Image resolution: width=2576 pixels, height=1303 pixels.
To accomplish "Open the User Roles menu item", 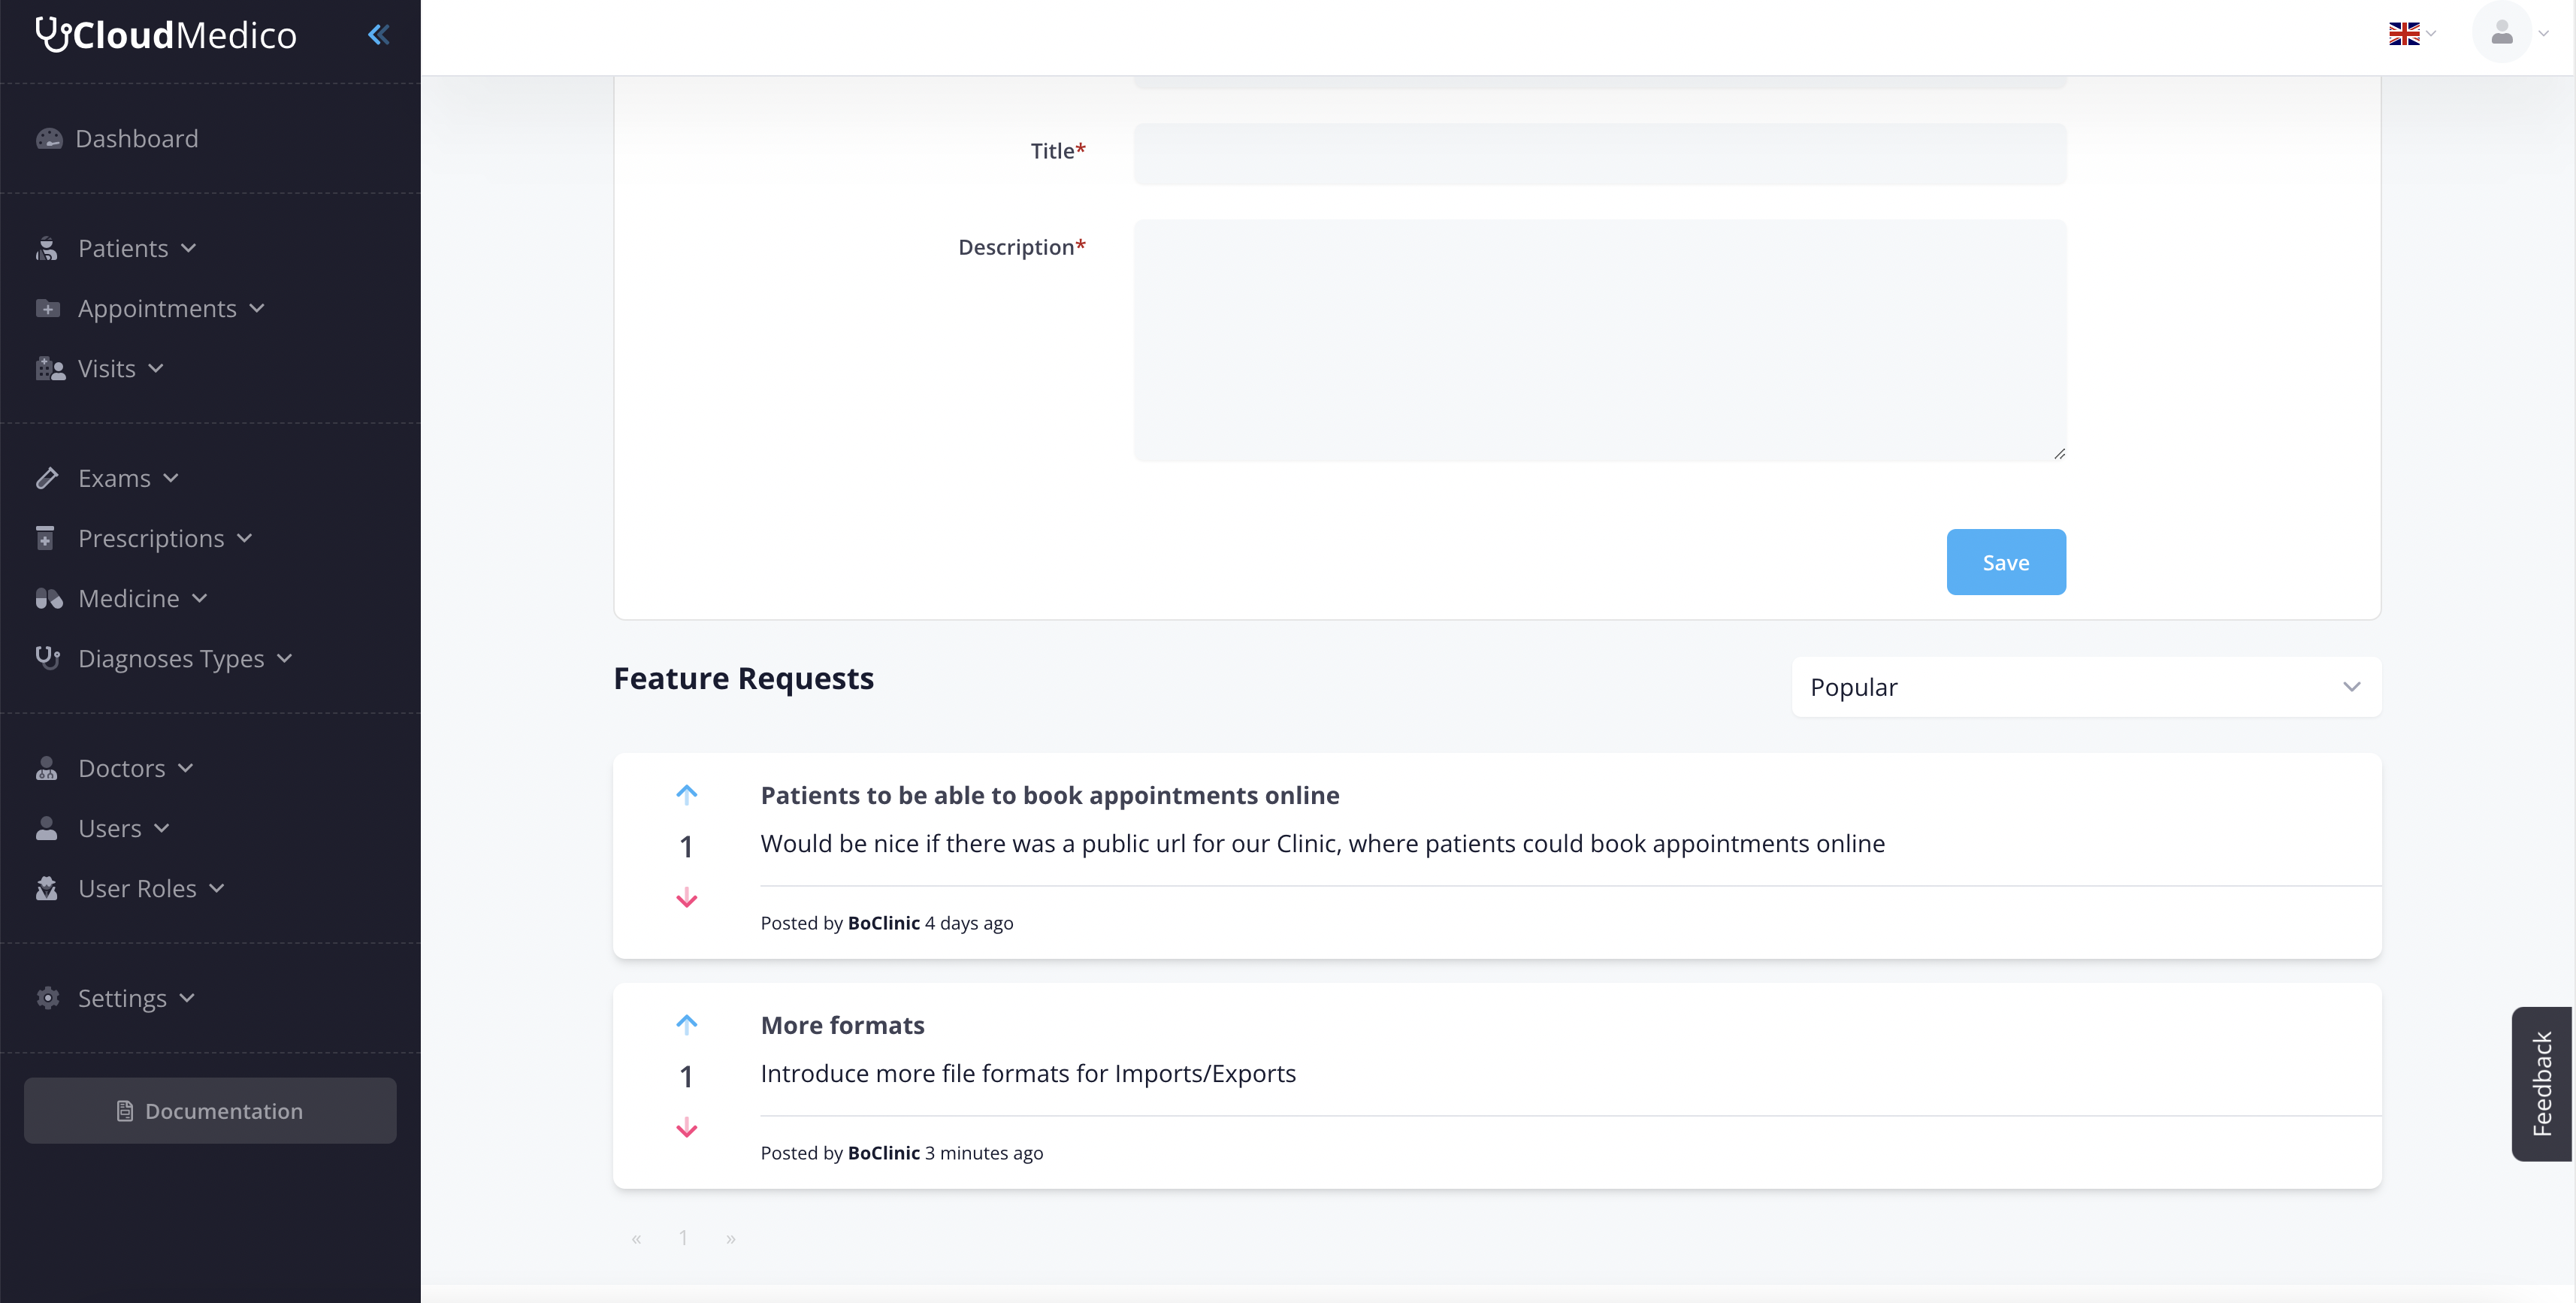I will (x=137, y=889).
